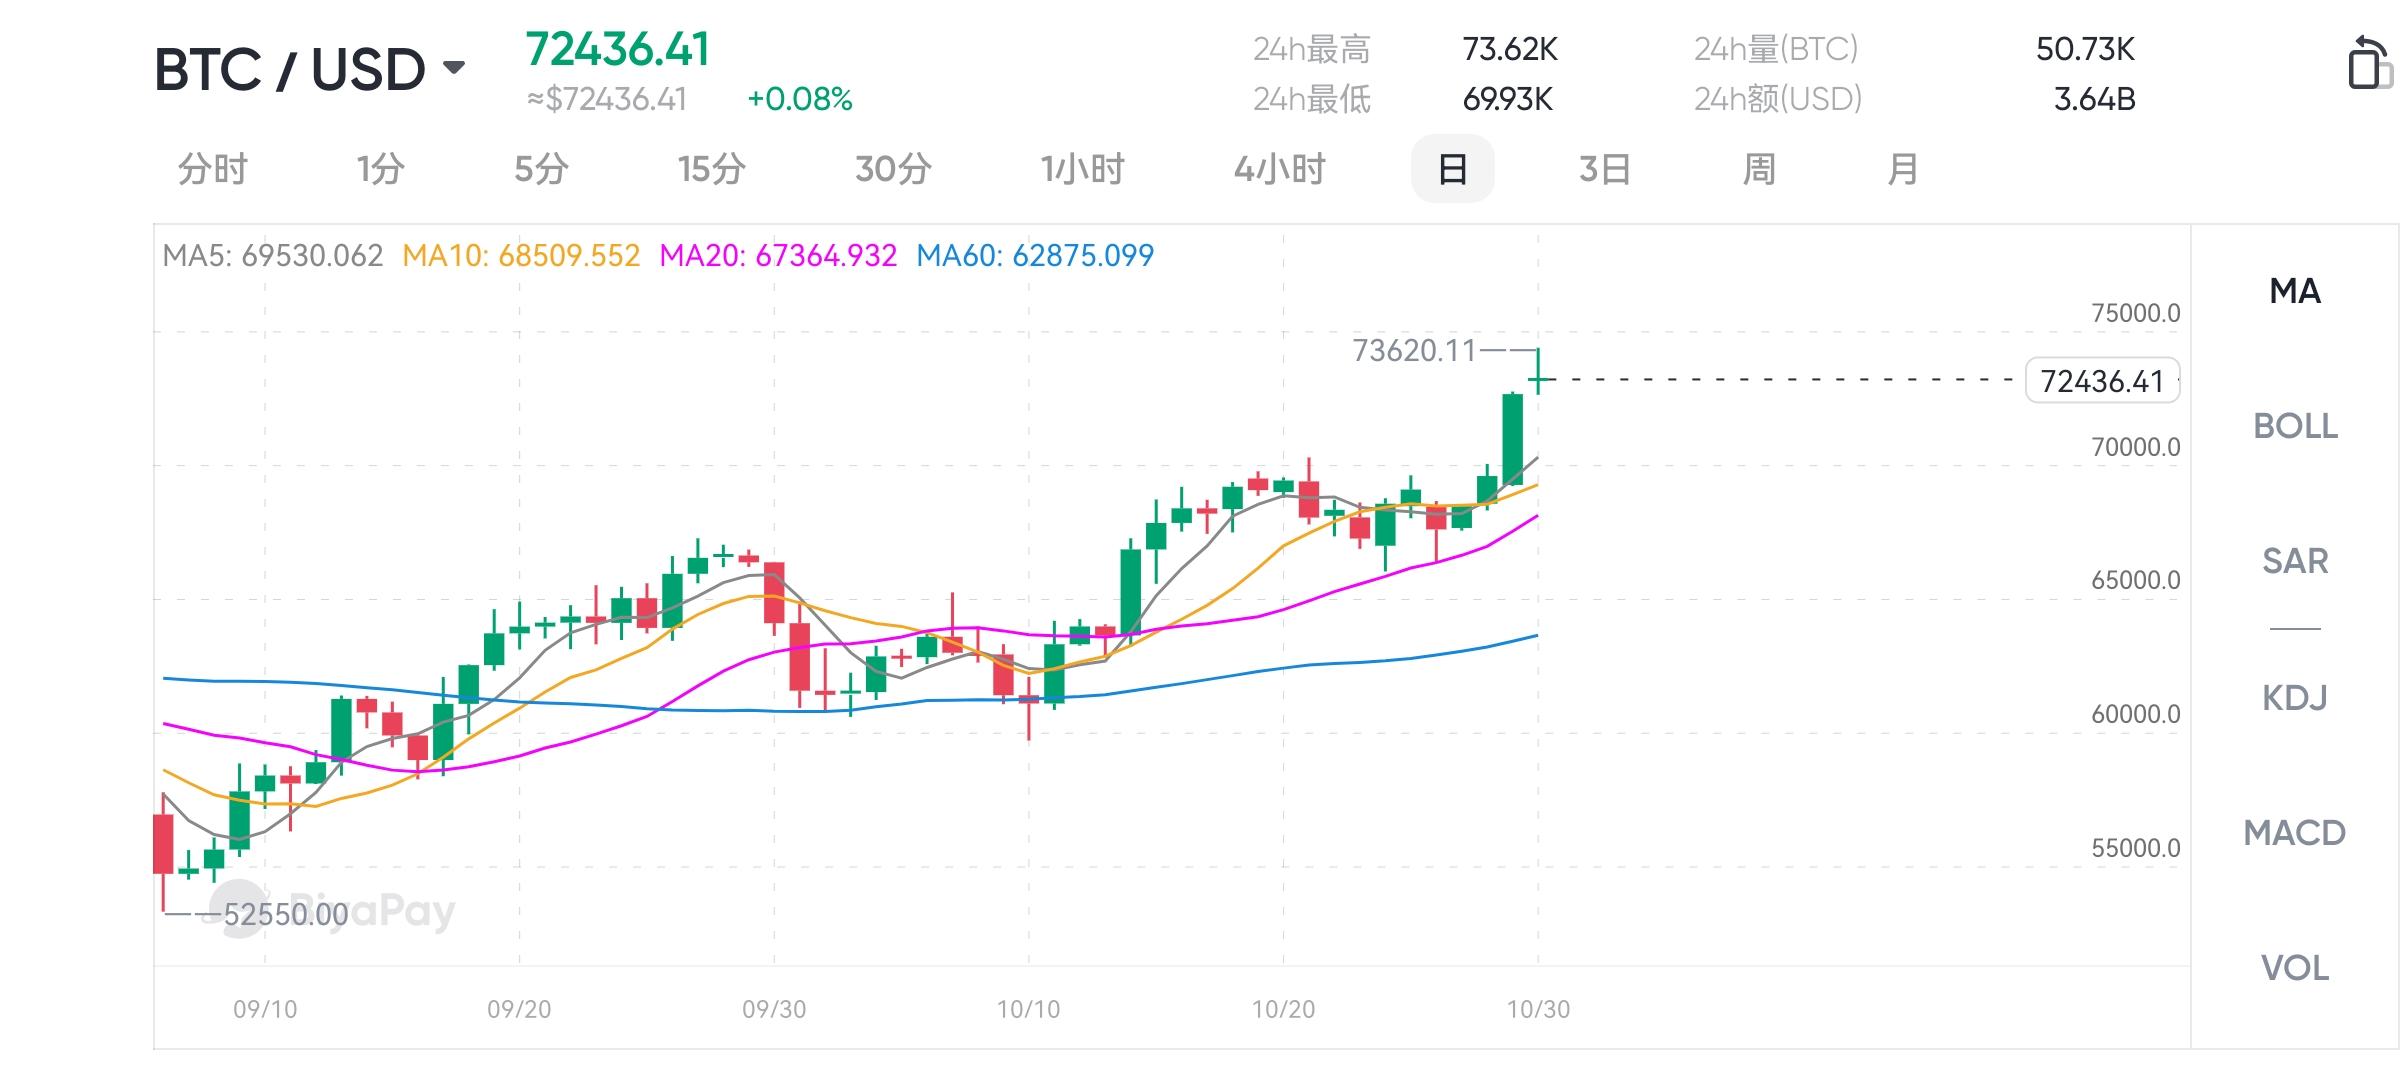Click the +0.08% change value
The width and height of the screenshot is (2400, 1080).
[x=800, y=99]
